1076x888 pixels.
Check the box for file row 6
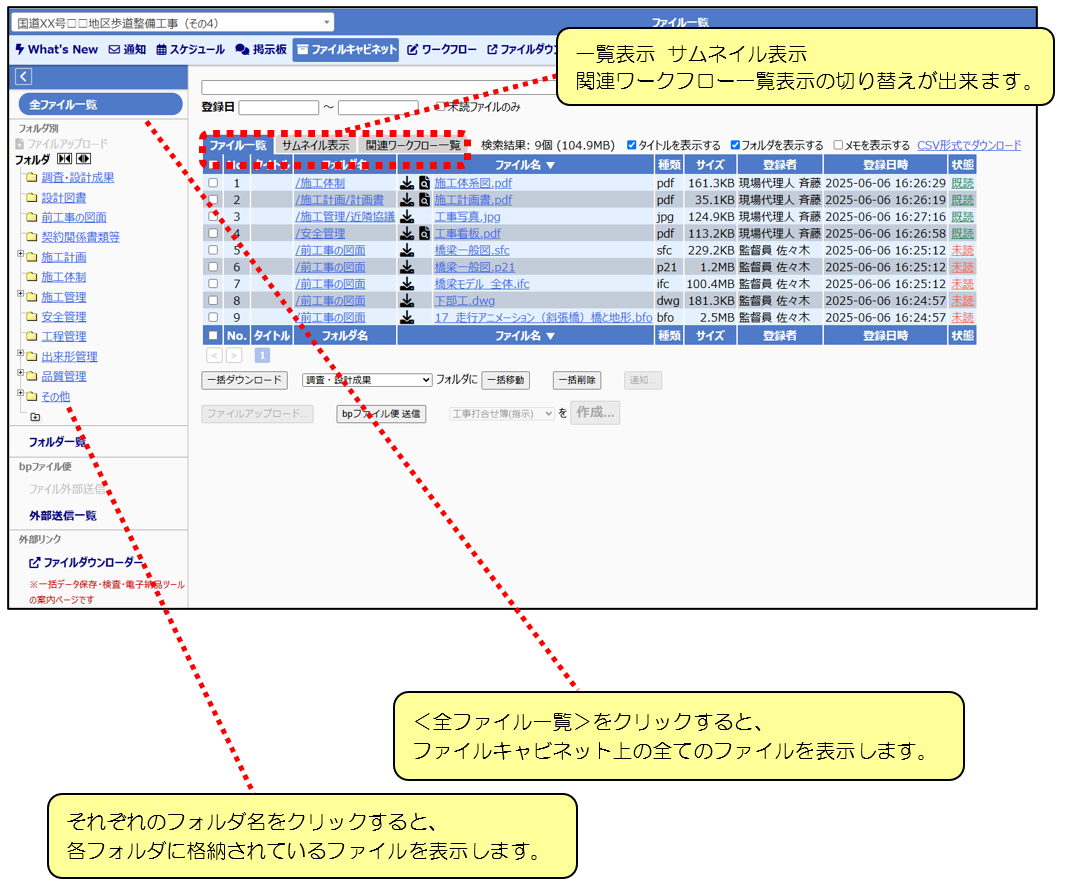point(213,267)
